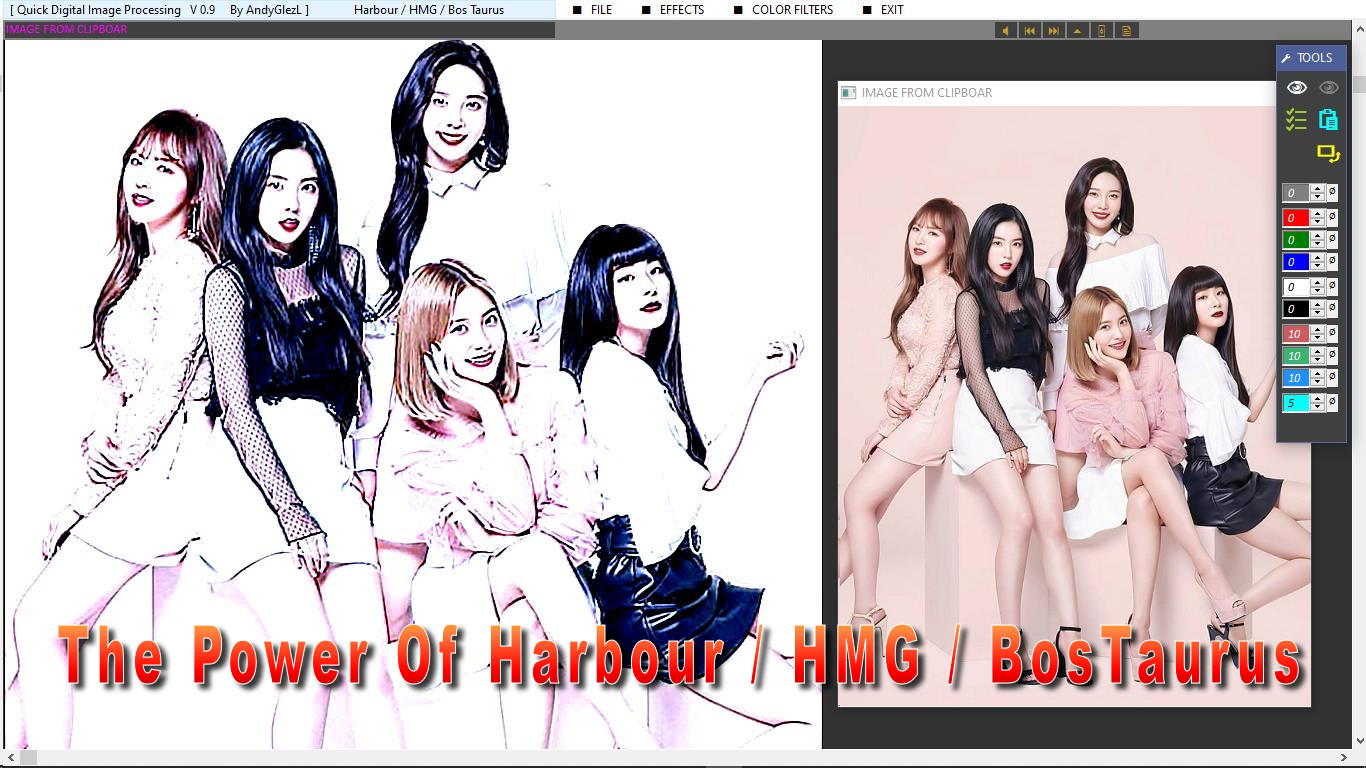Increase the cyan field value of 5
The image size is (1366, 768).
pyautogui.click(x=1318, y=399)
